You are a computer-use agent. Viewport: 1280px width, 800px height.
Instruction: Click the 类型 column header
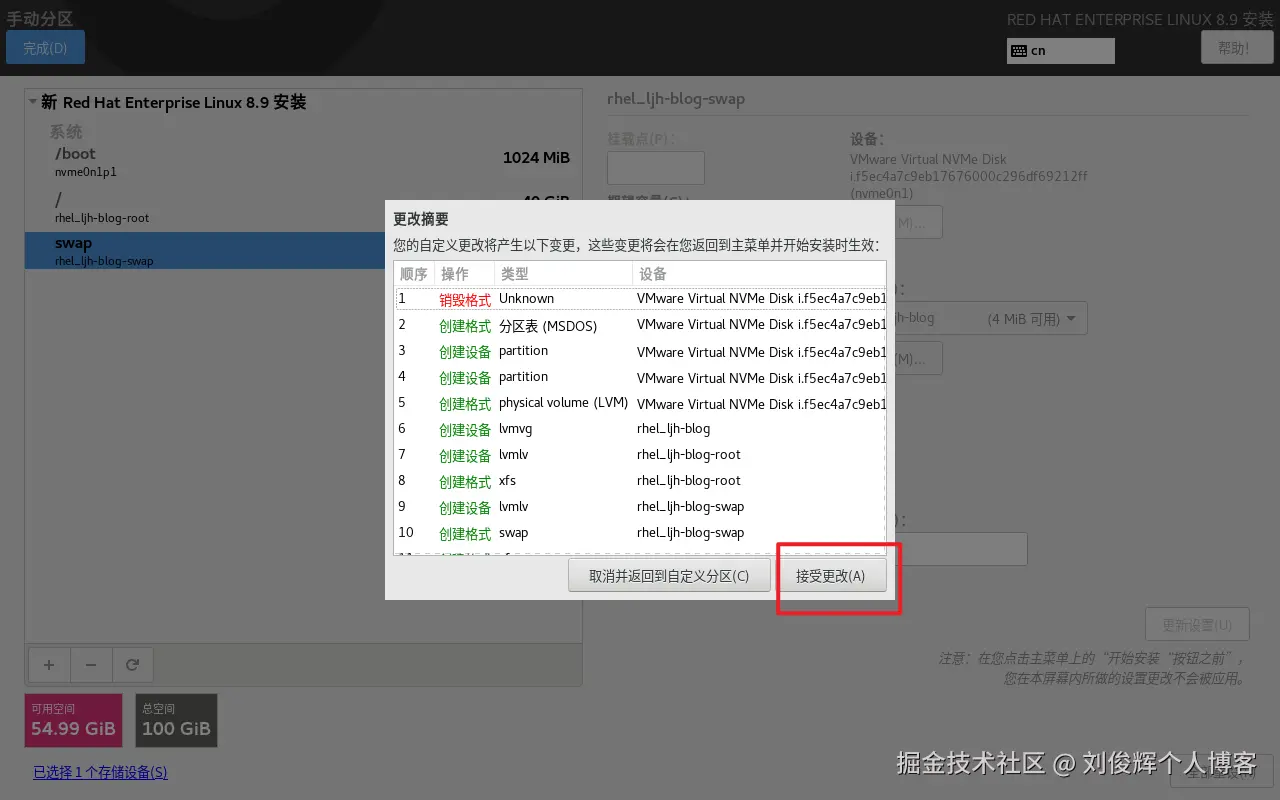563,274
